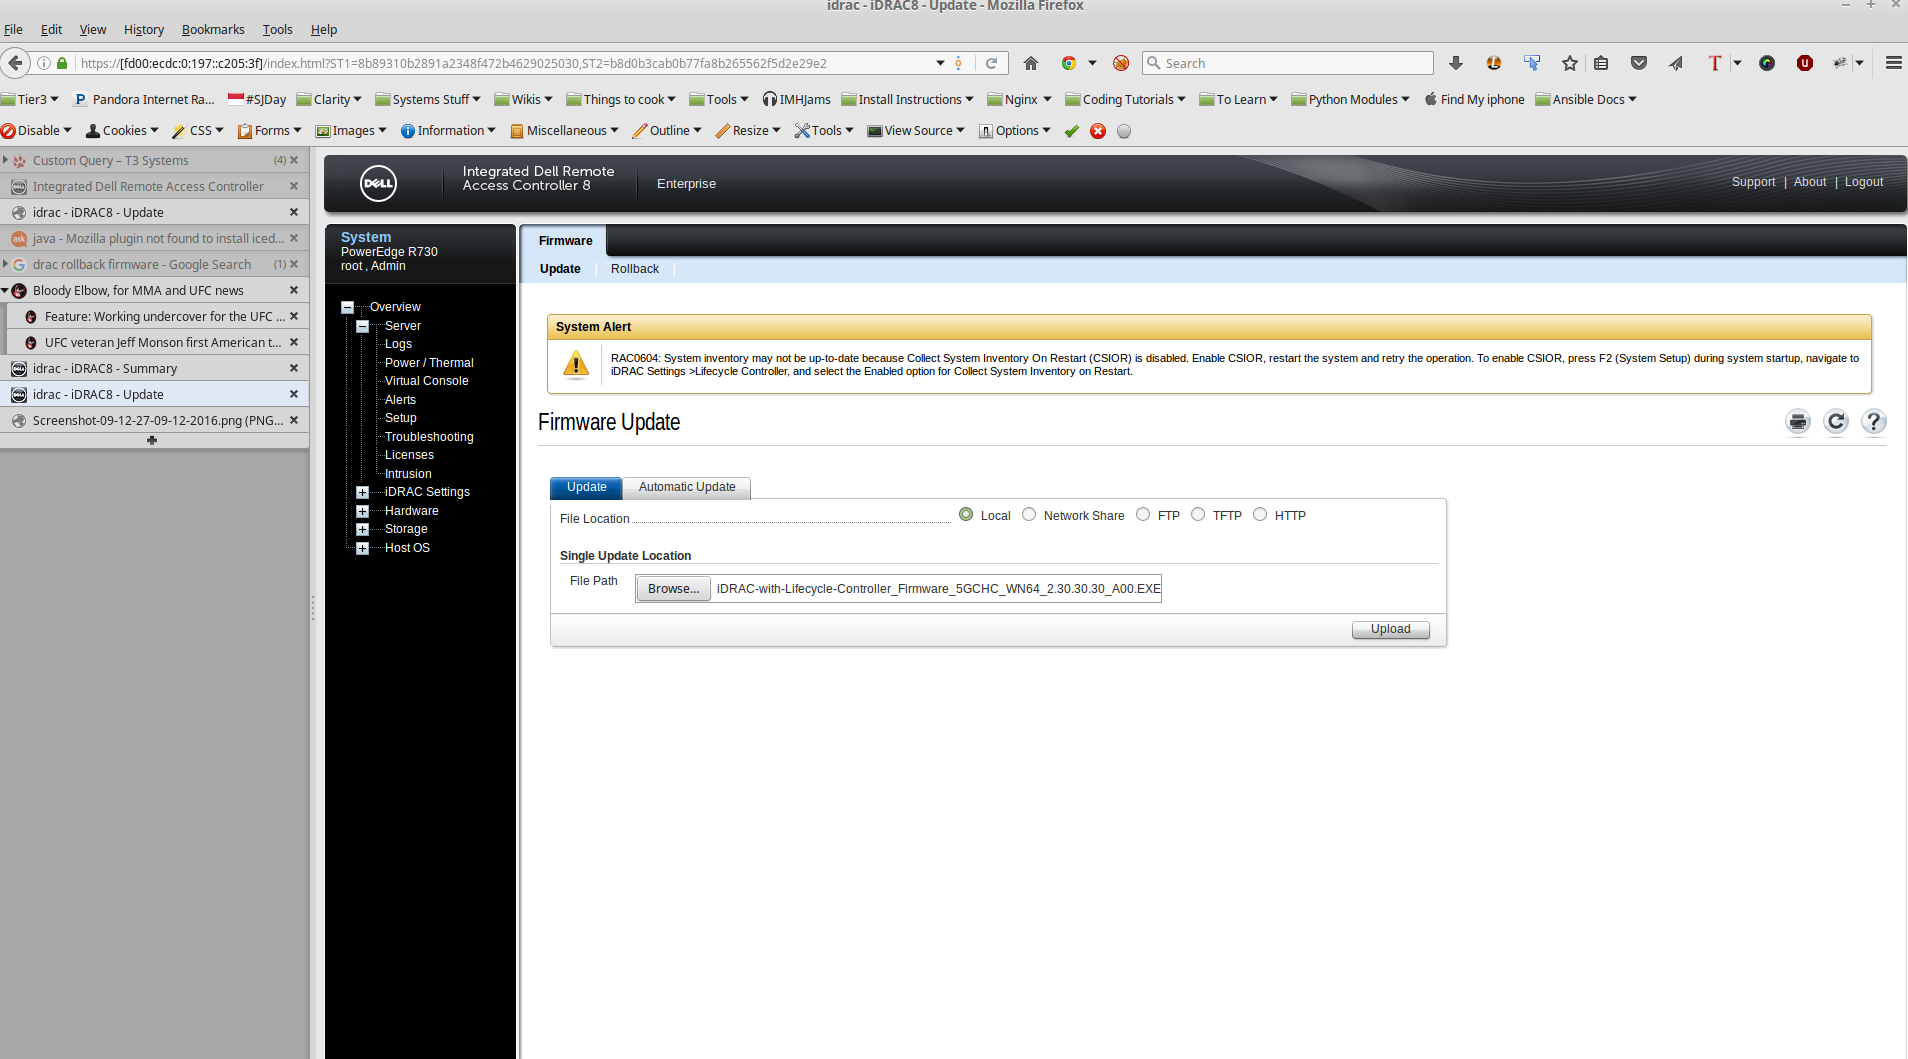Click the print icon in Firmware Update header
The width and height of the screenshot is (1908, 1059).
pos(1798,422)
